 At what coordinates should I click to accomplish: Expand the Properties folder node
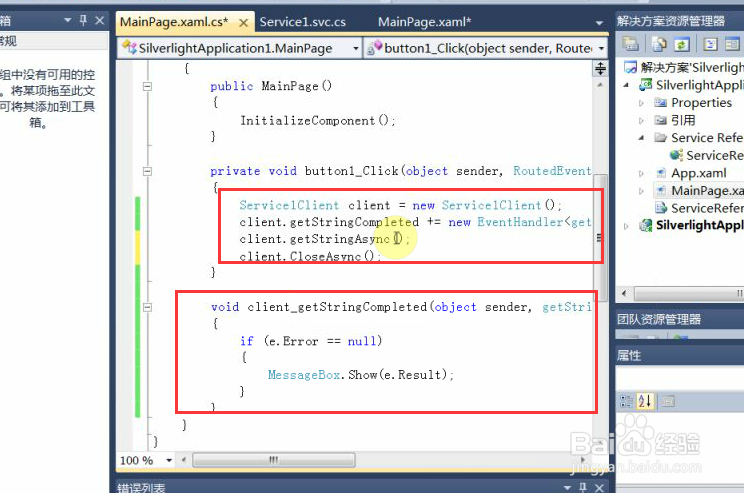click(641, 103)
